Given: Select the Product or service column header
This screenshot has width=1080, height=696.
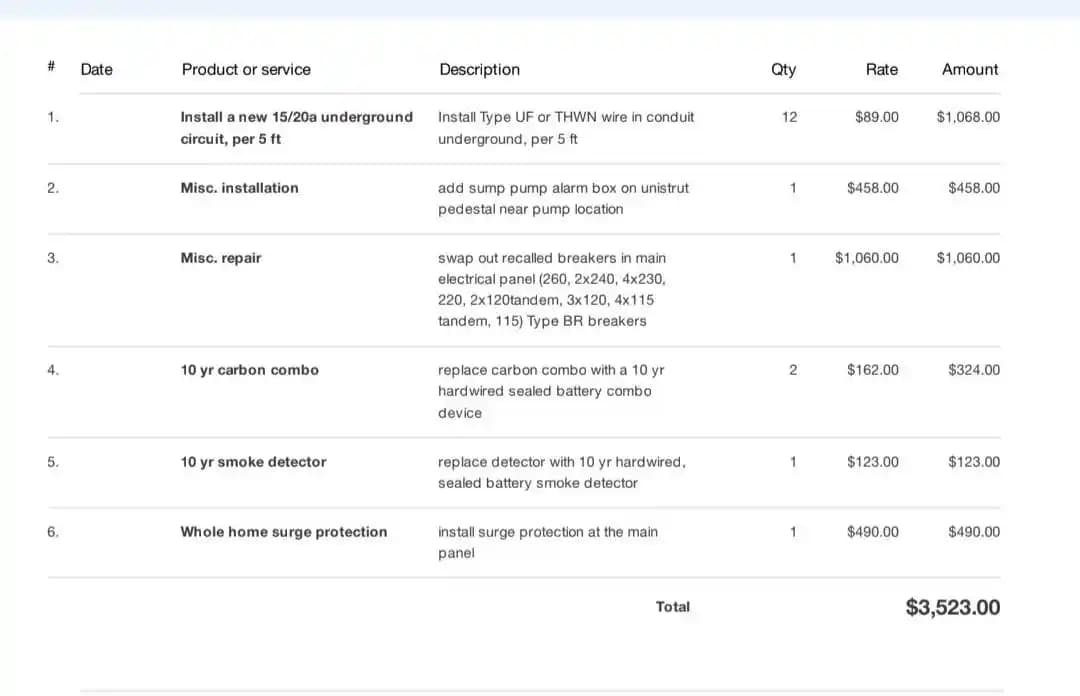Looking at the screenshot, I should 246,70.
